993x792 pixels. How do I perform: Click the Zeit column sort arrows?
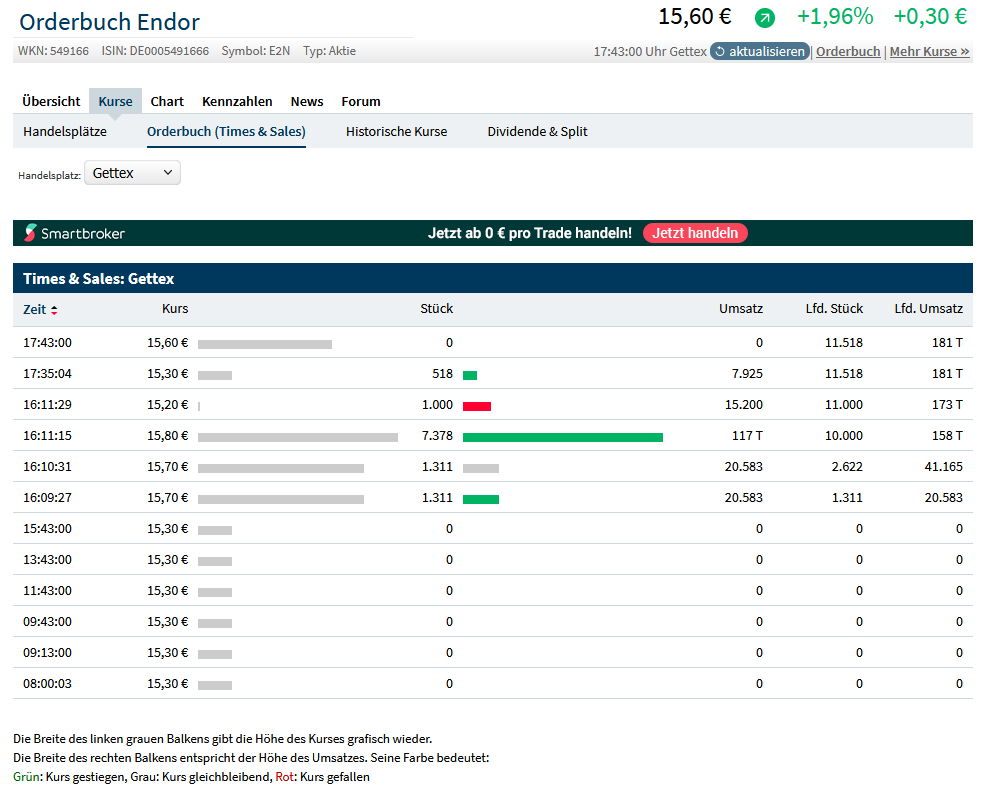(54, 310)
